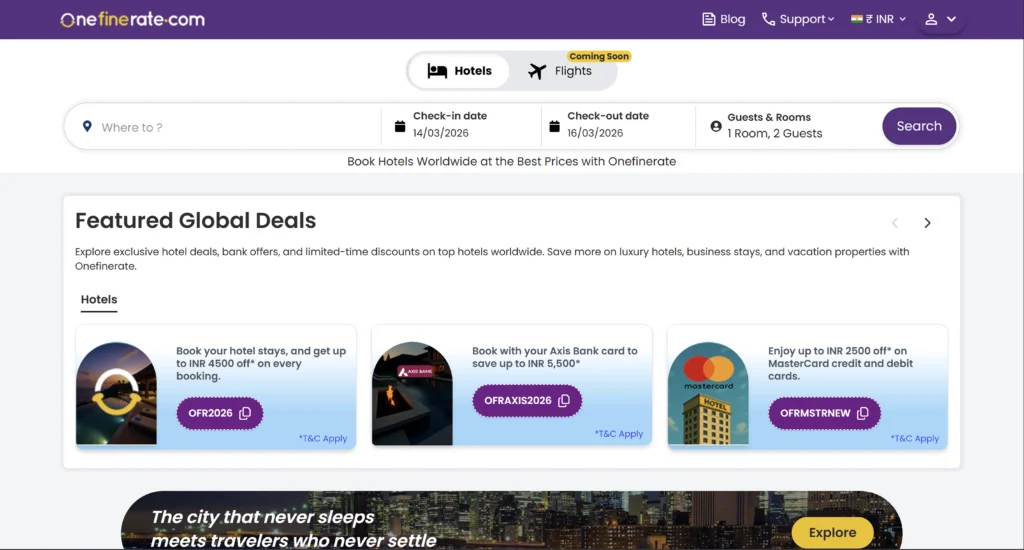
Task: Go to previous featured deals slide
Action: tap(895, 223)
